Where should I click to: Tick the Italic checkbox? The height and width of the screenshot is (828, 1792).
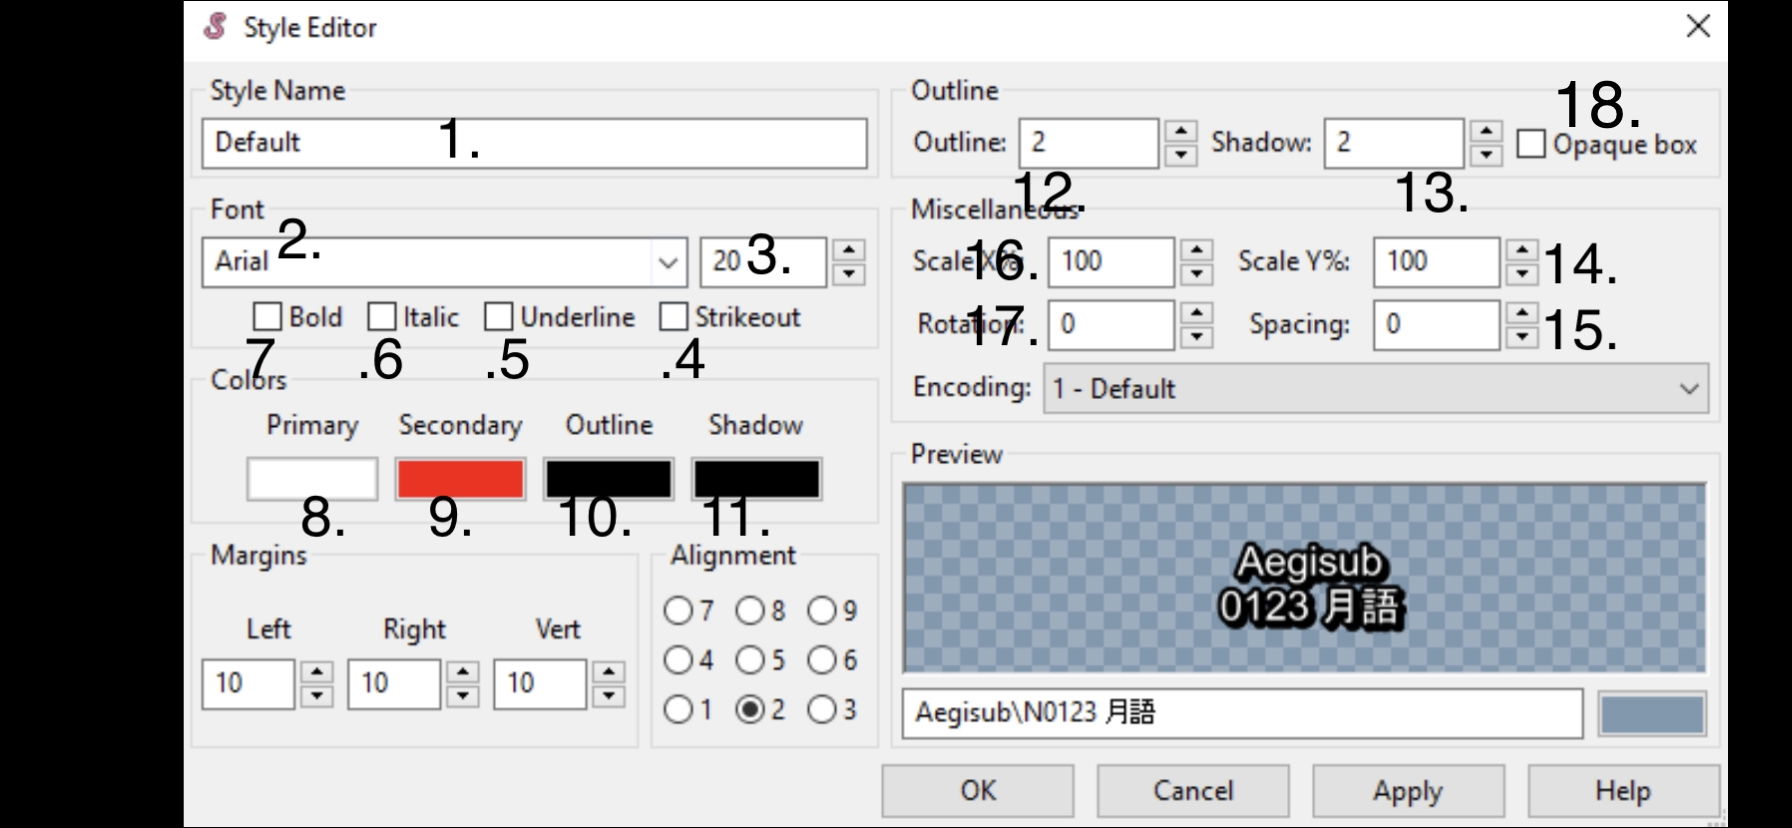pos(382,317)
